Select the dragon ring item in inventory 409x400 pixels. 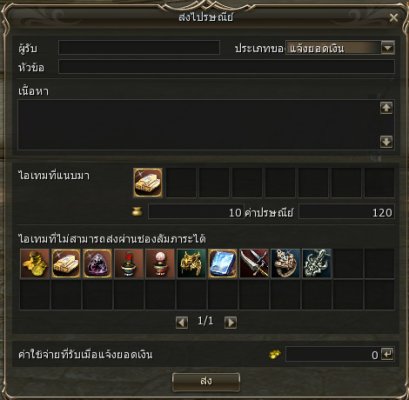[x=286, y=263]
